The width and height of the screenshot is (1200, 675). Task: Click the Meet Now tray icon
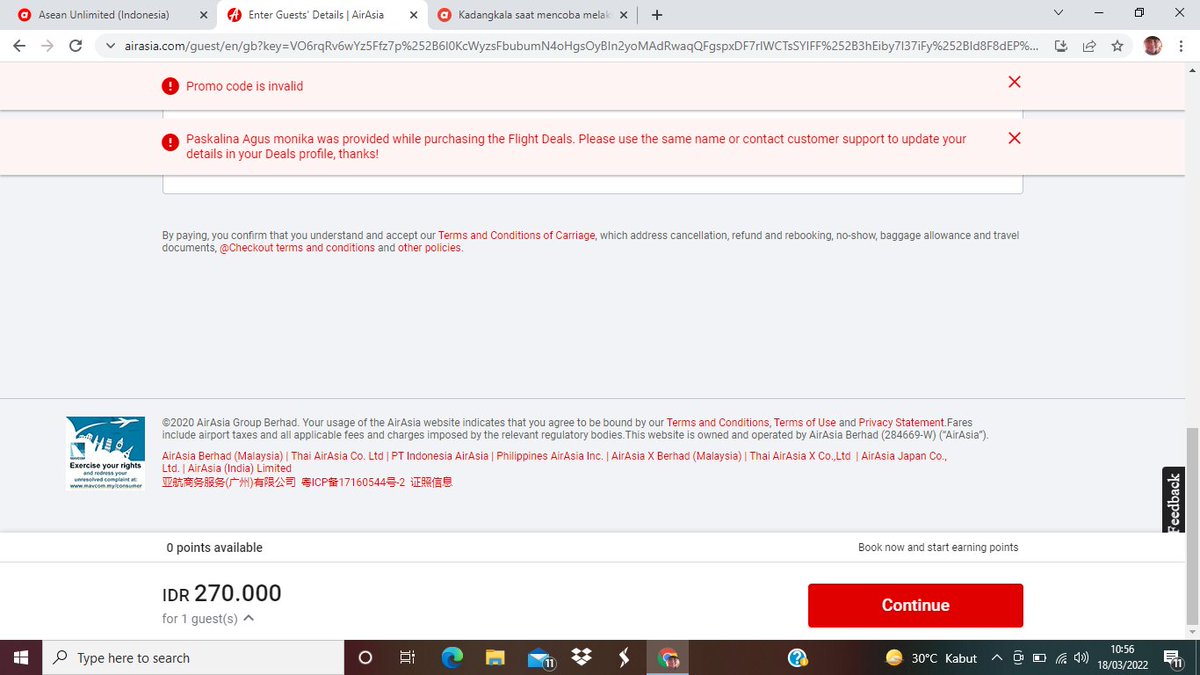pos(1018,658)
